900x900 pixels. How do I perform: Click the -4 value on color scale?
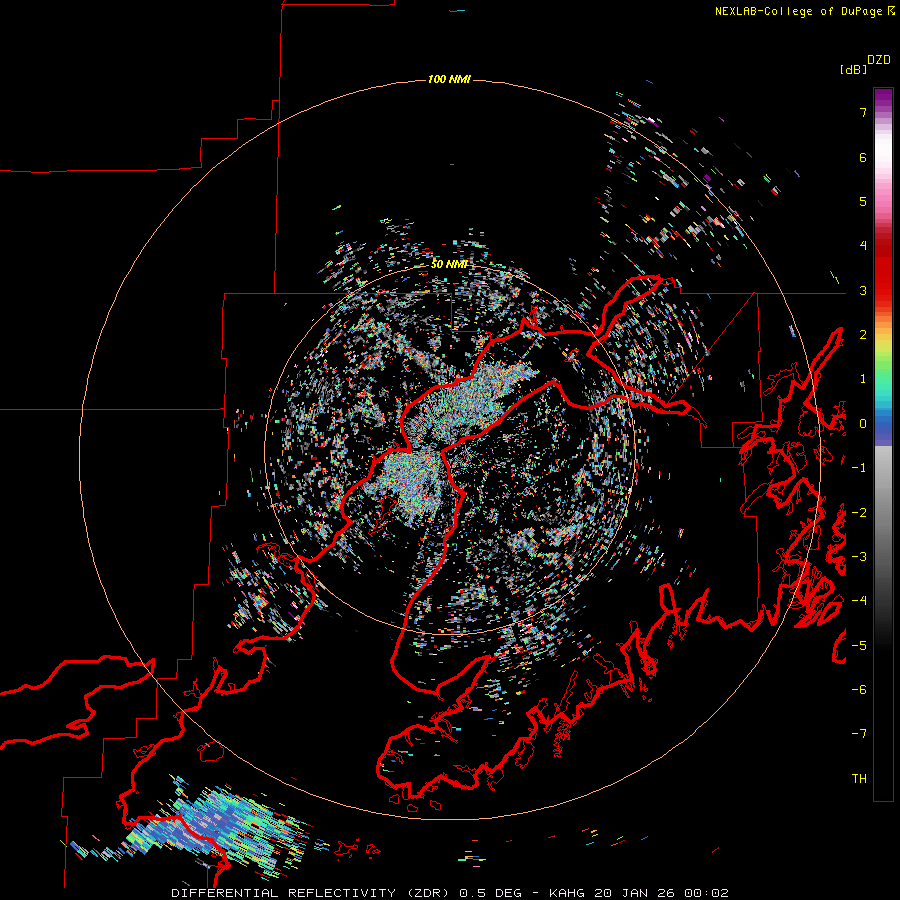[859, 601]
